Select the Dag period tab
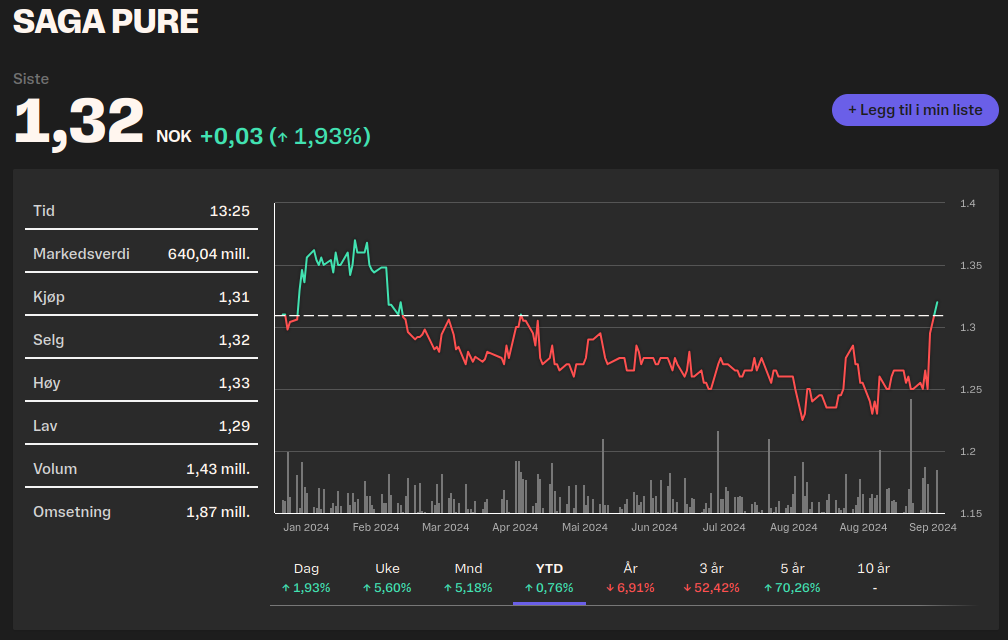Screen dimensions: 1008x640 click(x=306, y=578)
